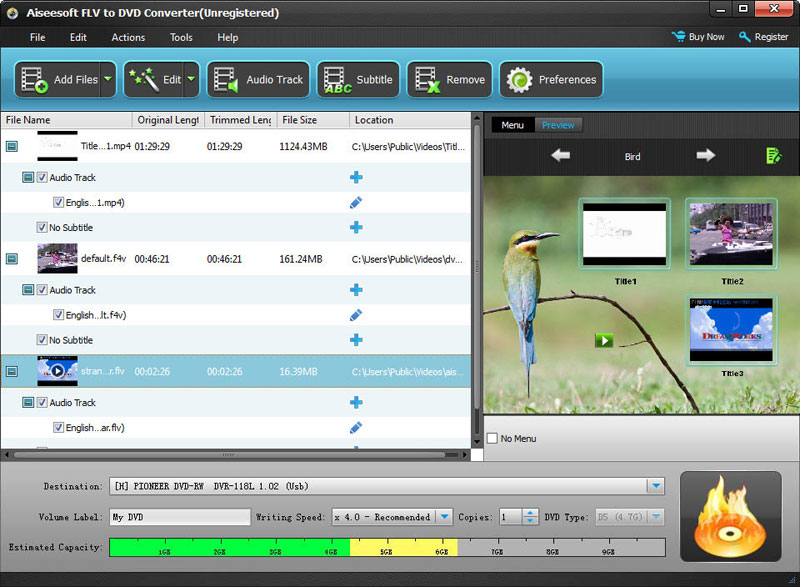Select the Title1 thumbnail in menu preview

(x=624, y=234)
